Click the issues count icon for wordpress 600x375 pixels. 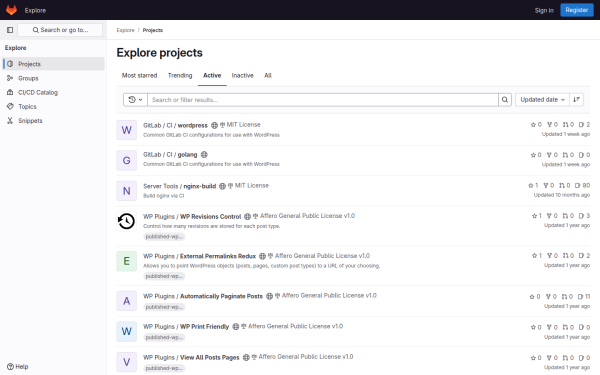pyautogui.click(x=582, y=125)
